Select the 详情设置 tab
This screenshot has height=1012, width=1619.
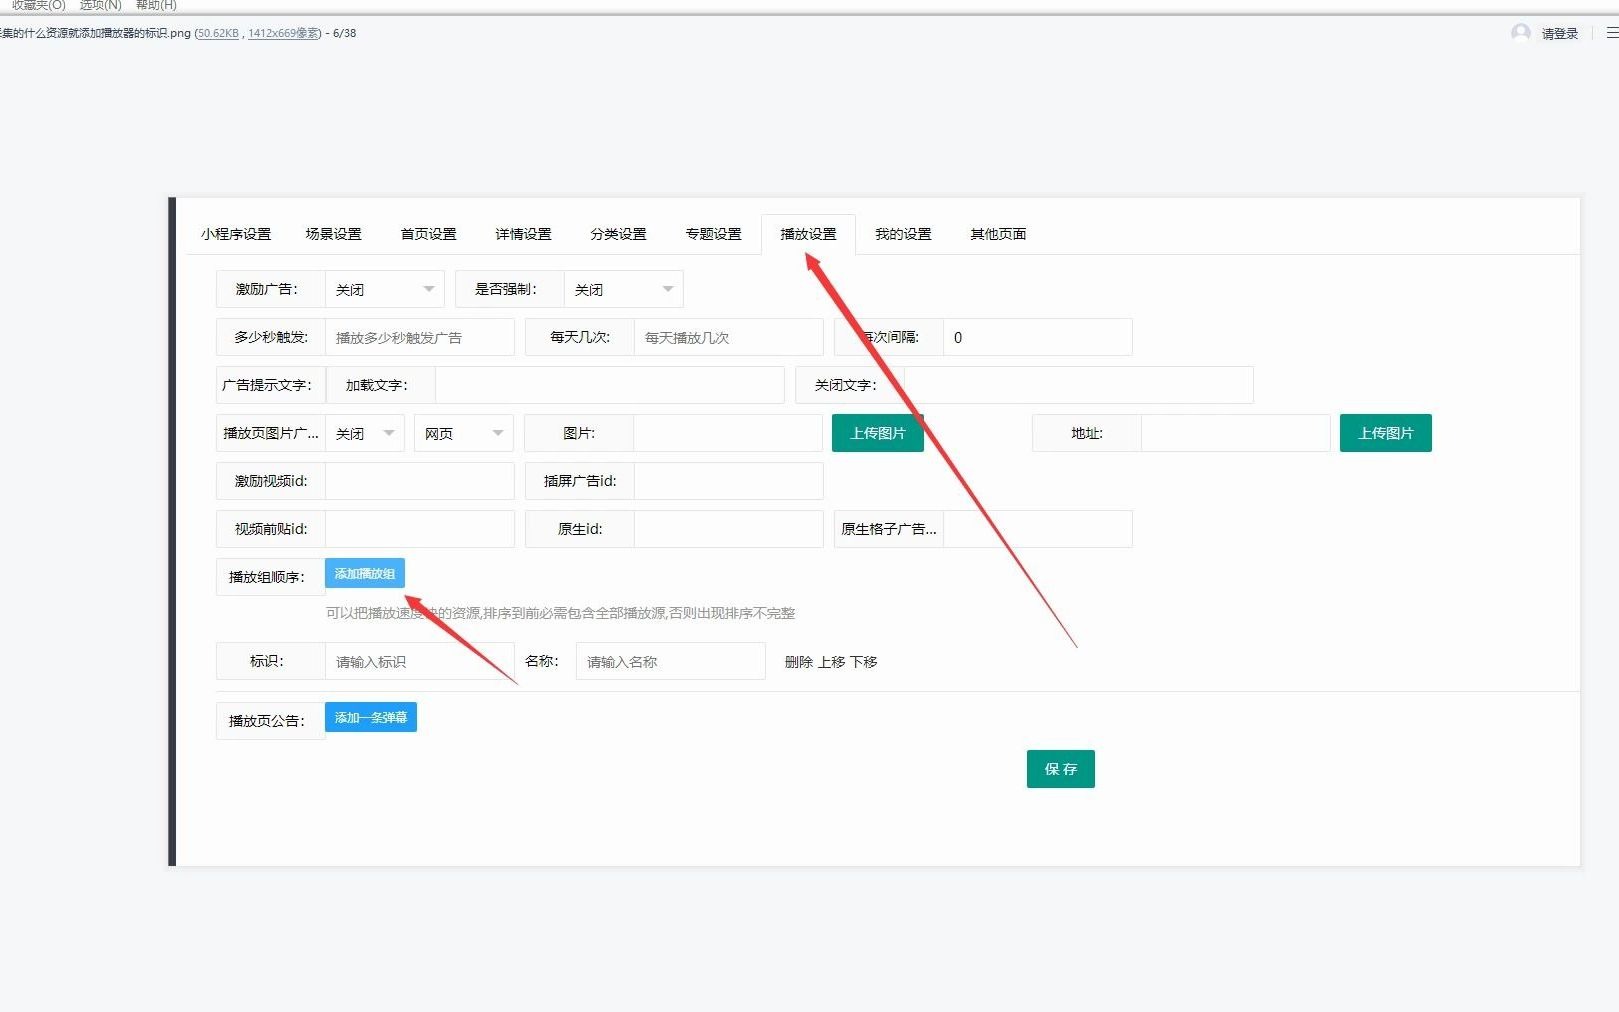(523, 234)
